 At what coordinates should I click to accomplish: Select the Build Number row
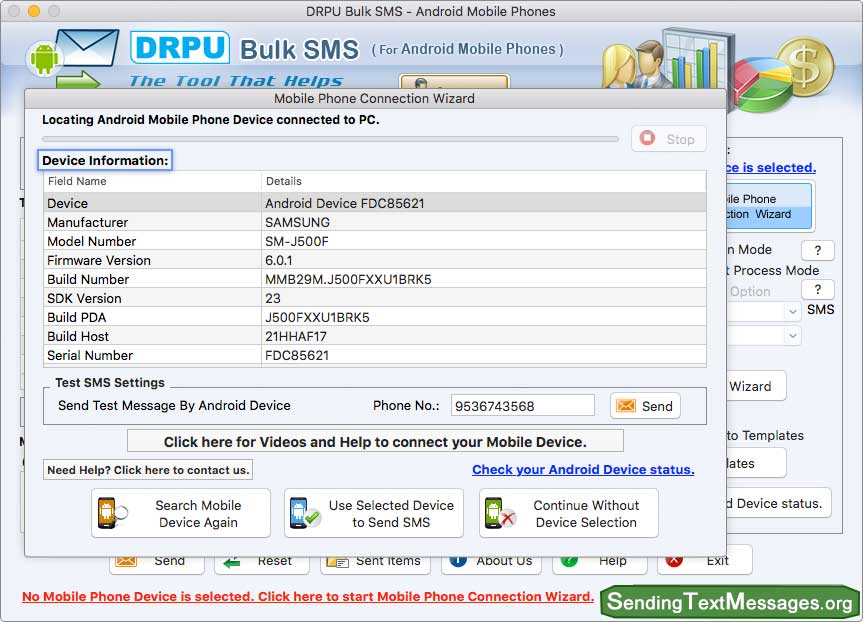tap(375, 279)
